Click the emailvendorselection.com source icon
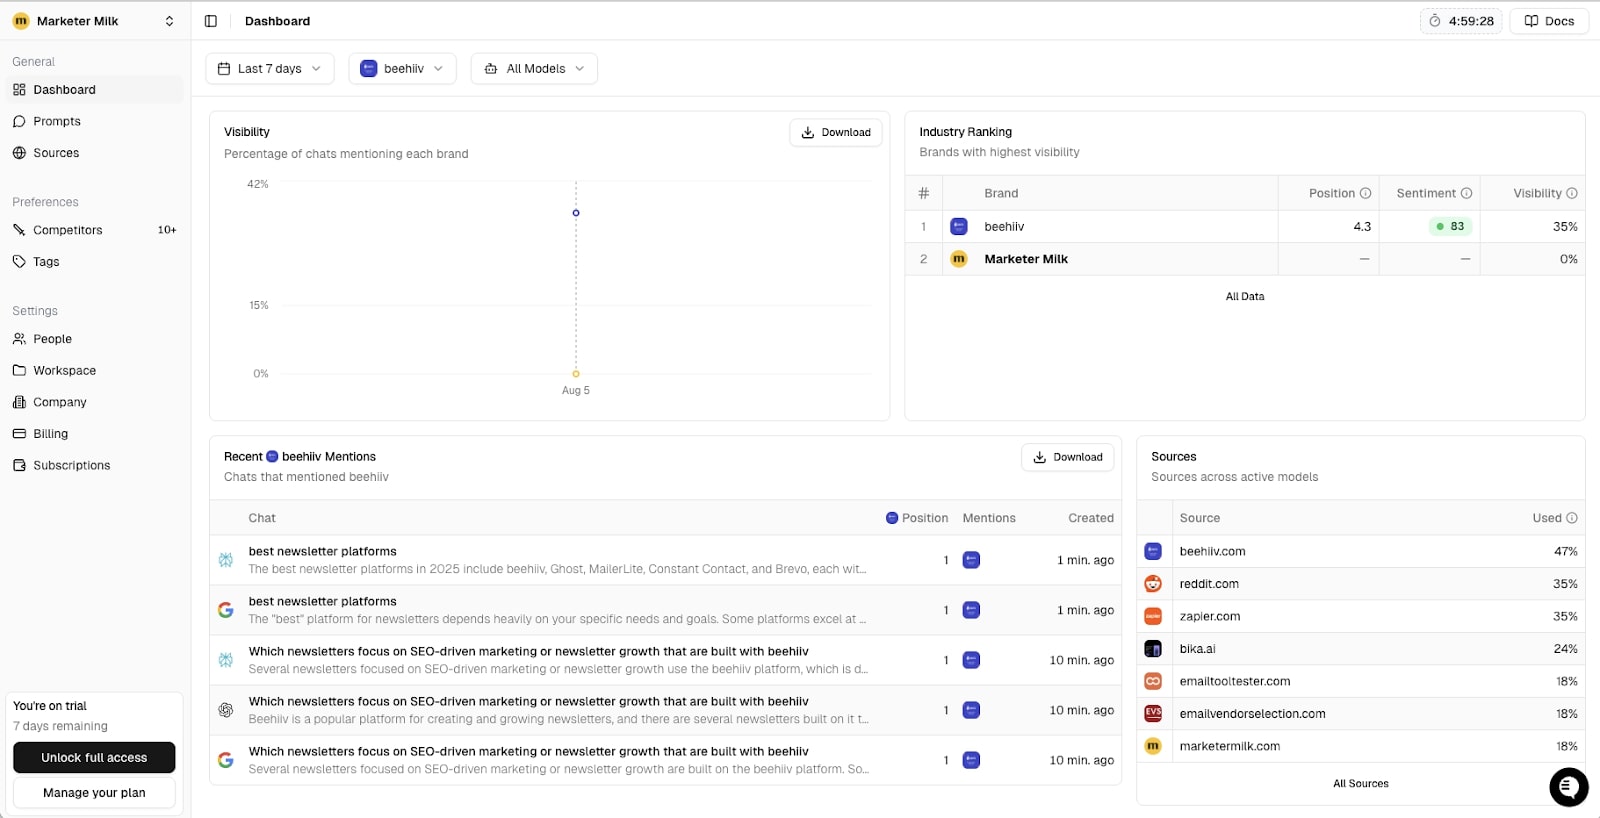The height and width of the screenshot is (818, 1600). (1153, 714)
